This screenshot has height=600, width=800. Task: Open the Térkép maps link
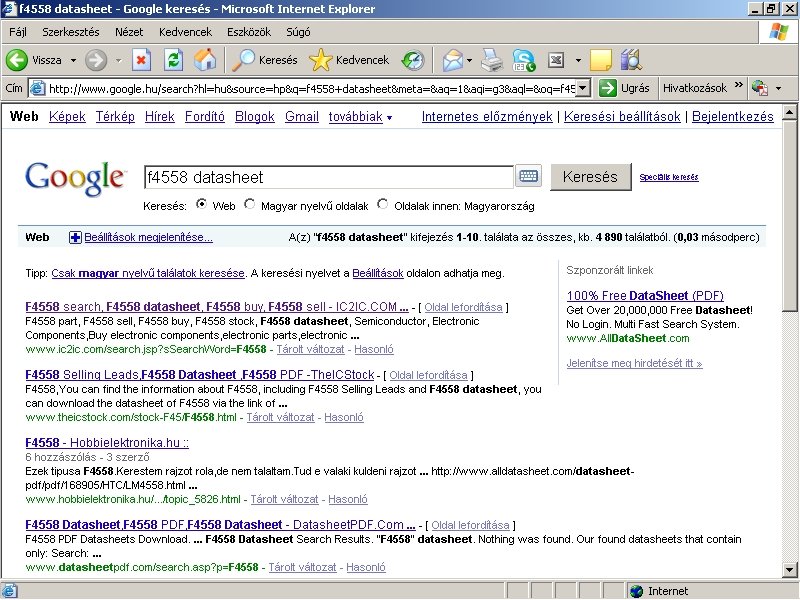click(115, 117)
